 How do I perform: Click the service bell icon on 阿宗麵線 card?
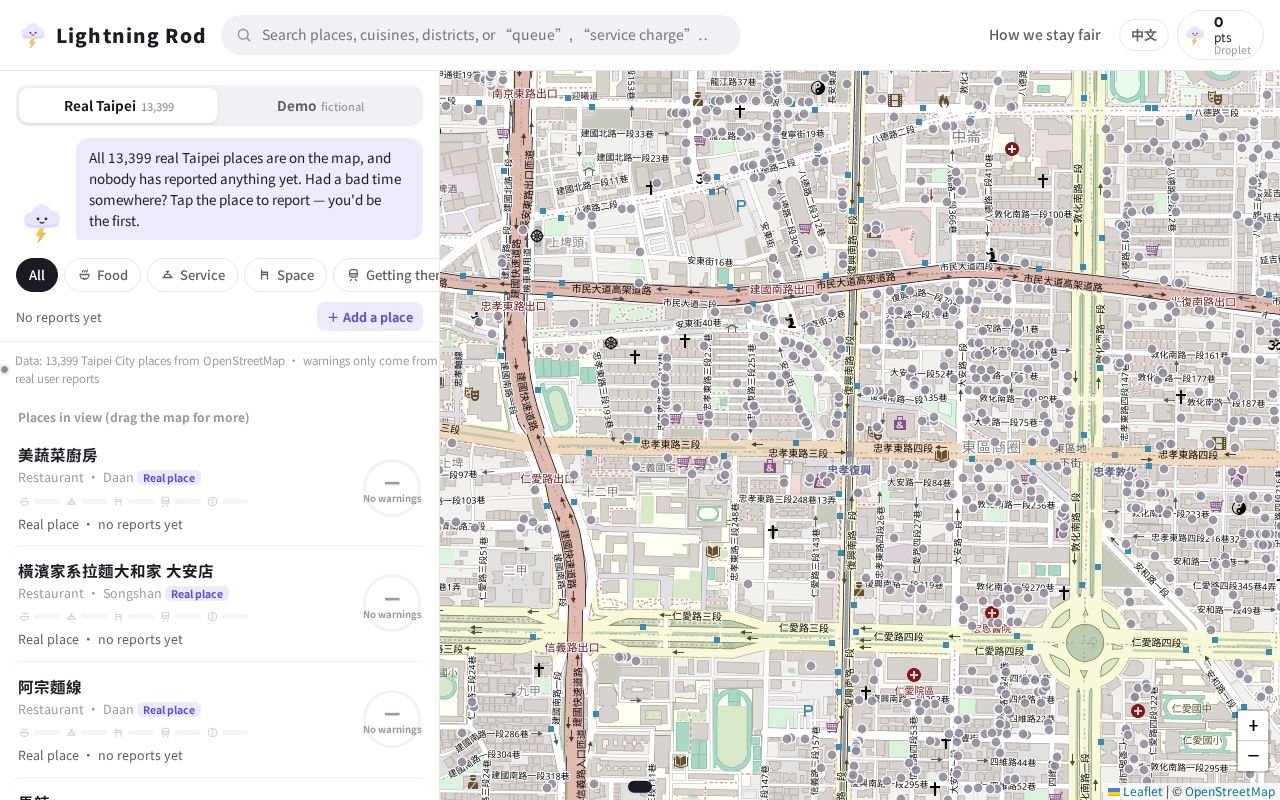tap(71, 733)
